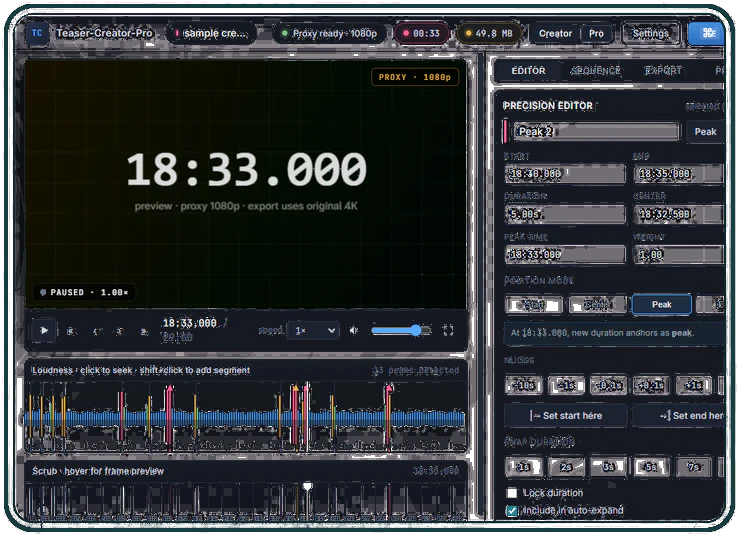
Task: Switch to the EDITOR tab
Action: (x=528, y=71)
